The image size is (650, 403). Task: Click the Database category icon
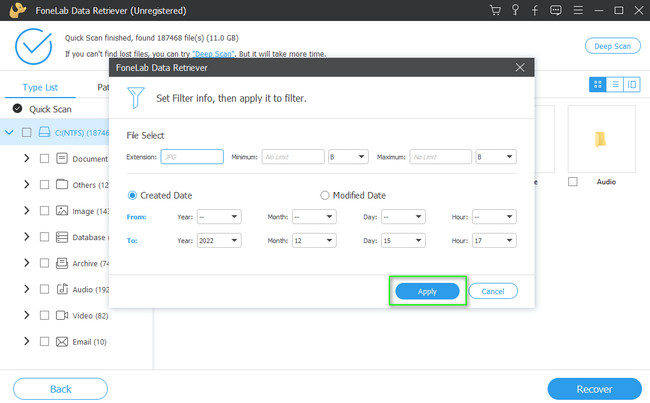[x=62, y=237]
